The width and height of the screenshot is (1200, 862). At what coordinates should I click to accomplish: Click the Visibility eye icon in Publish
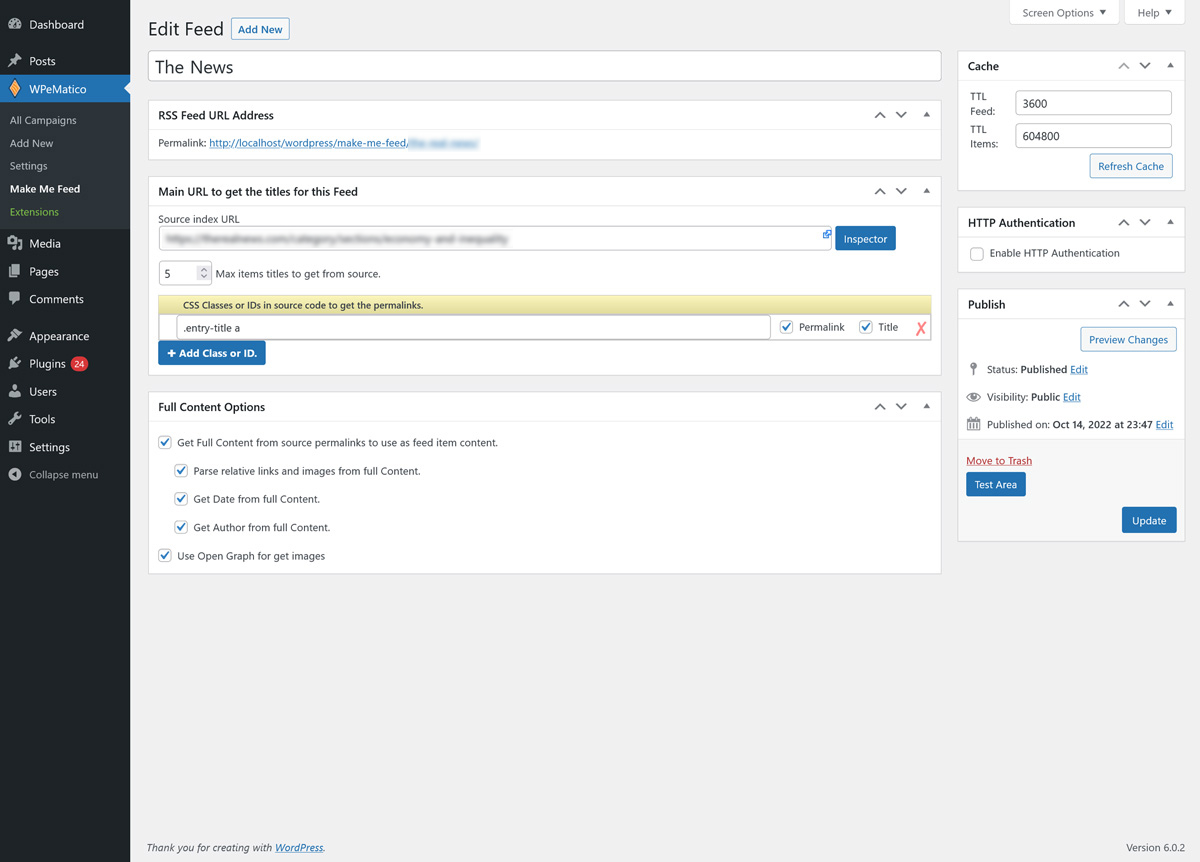coord(974,397)
